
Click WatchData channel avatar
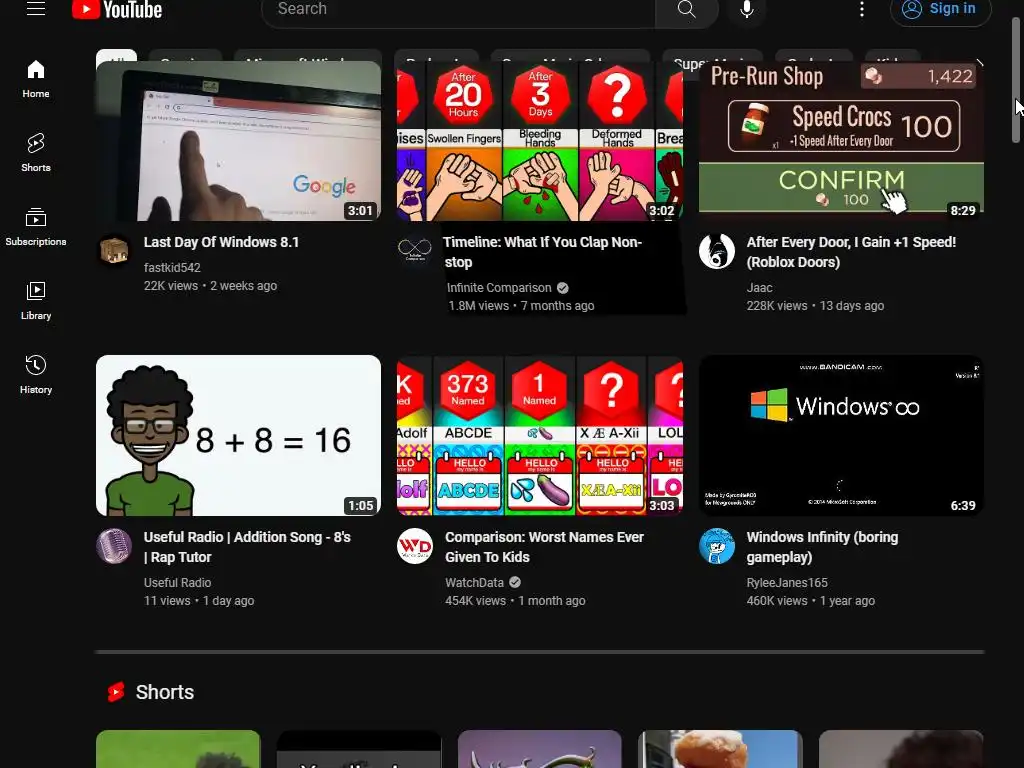click(x=415, y=546)
